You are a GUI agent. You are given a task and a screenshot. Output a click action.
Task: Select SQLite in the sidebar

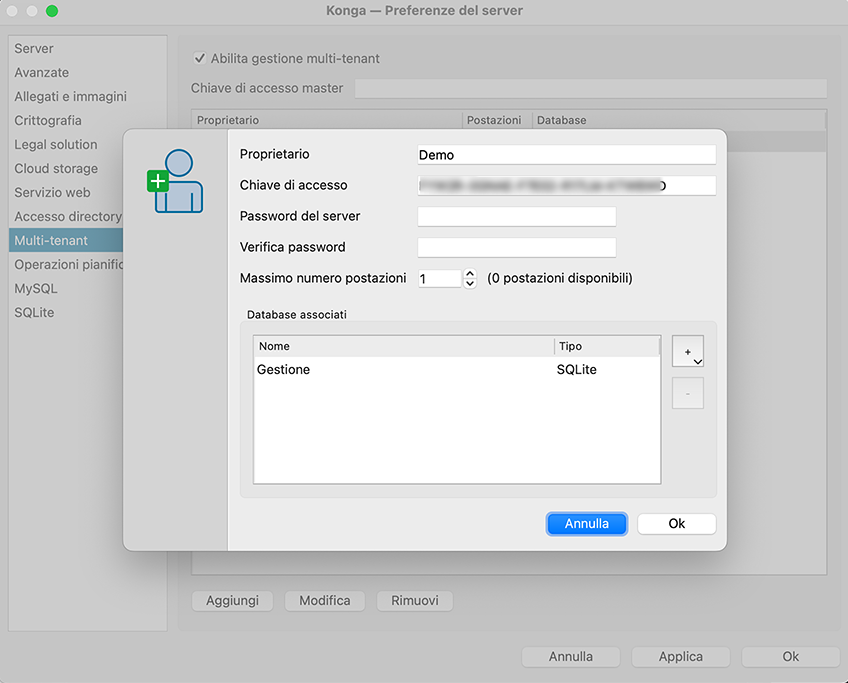tap(34, 313)
